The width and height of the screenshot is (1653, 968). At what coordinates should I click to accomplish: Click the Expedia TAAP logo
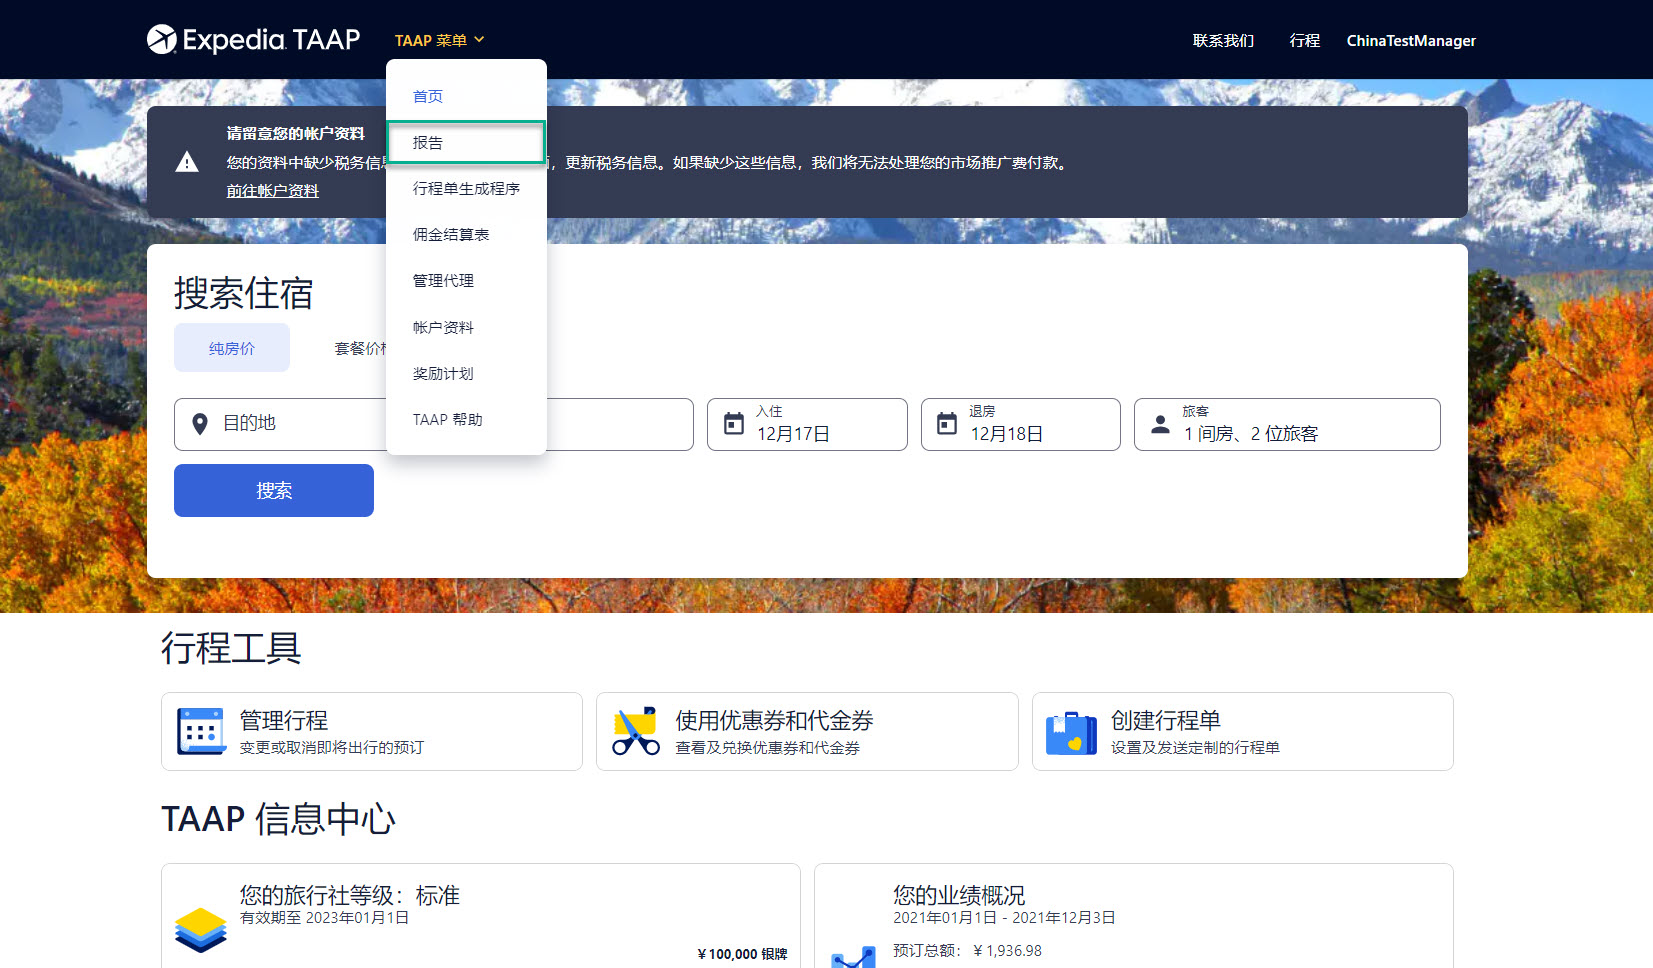click(253, 39)
